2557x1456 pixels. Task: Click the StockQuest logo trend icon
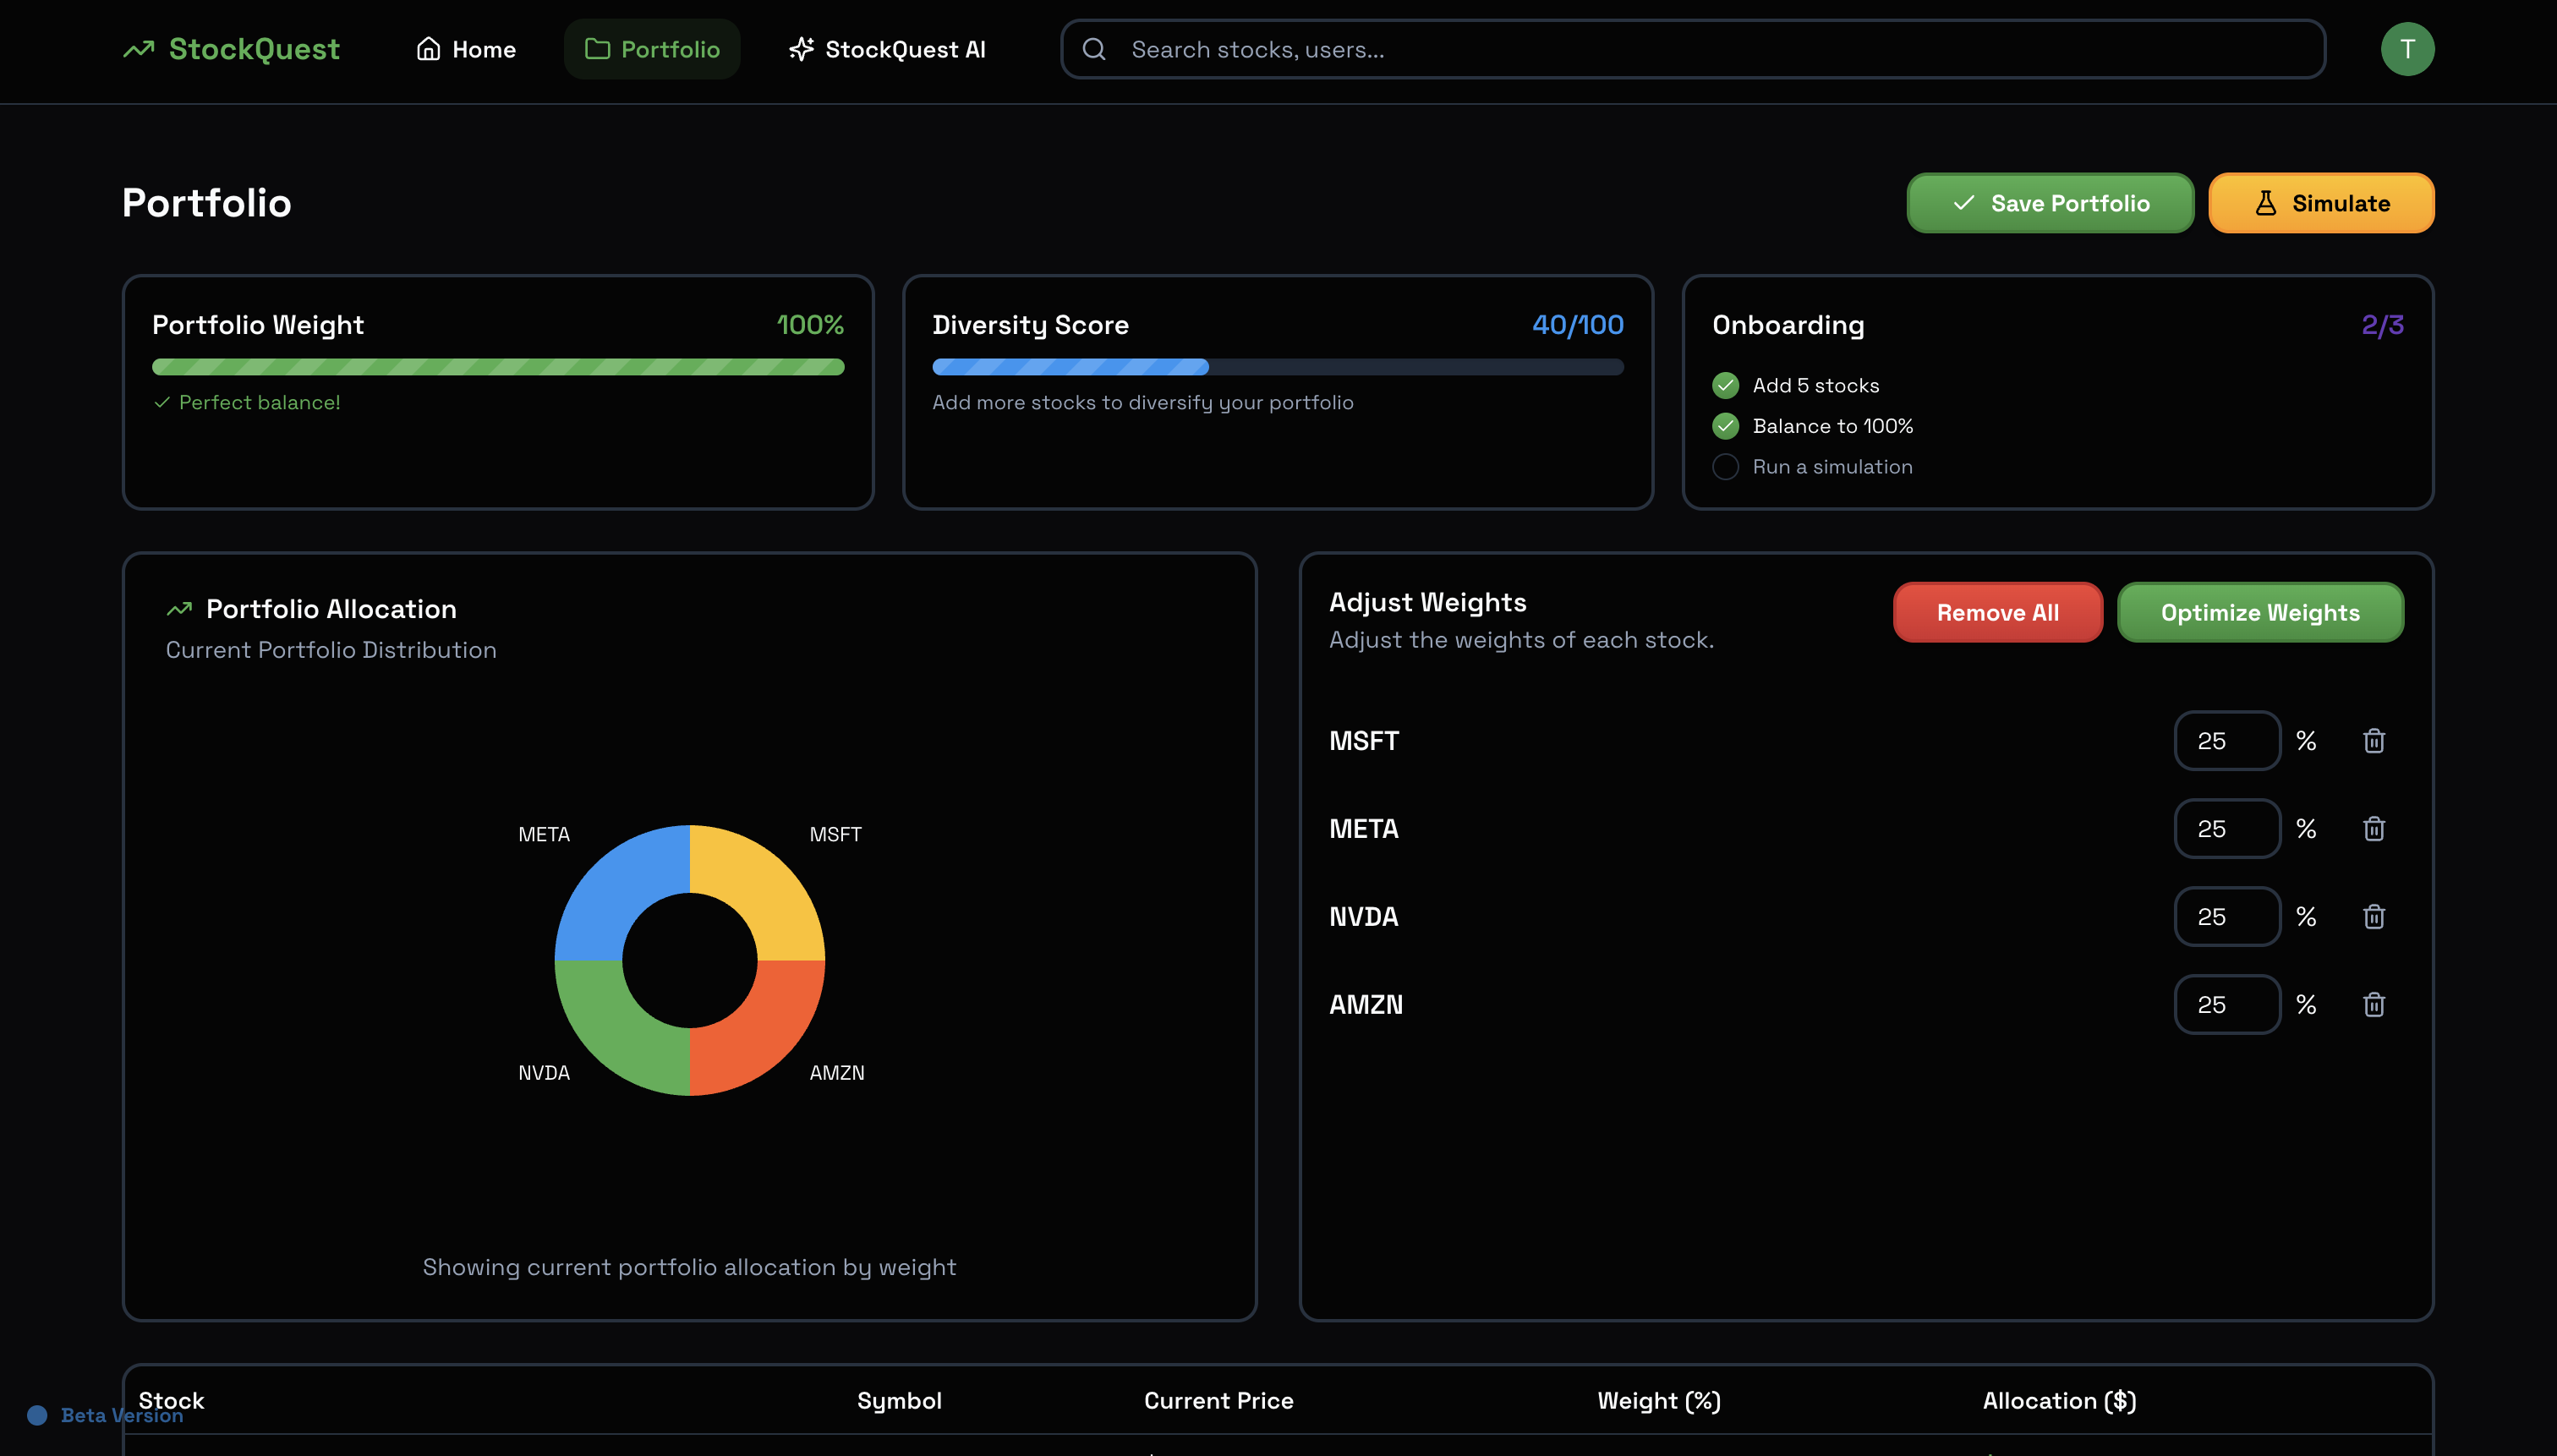[139, 49]
